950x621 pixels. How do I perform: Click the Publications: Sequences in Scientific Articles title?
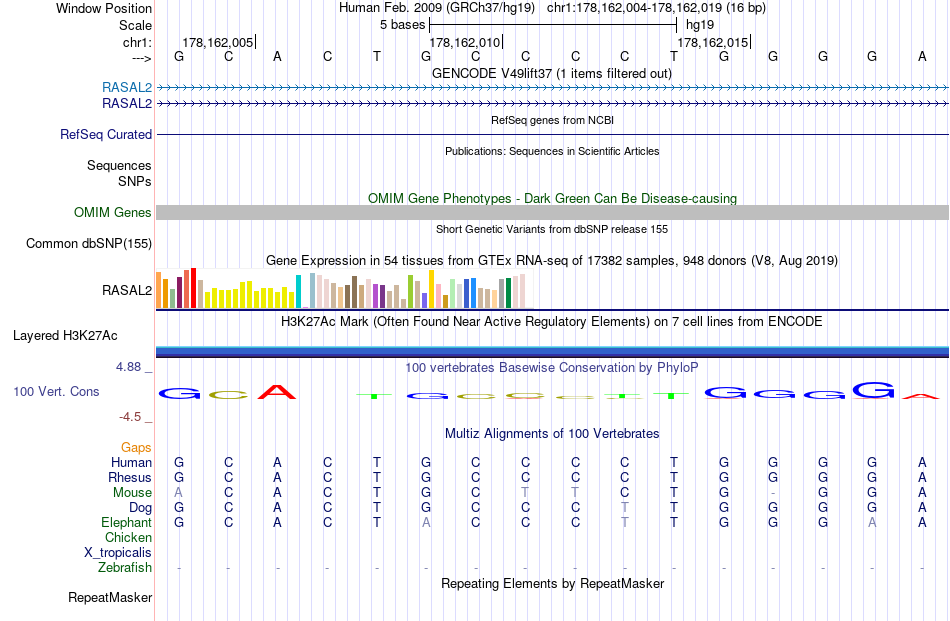click(x=552, y=151)
